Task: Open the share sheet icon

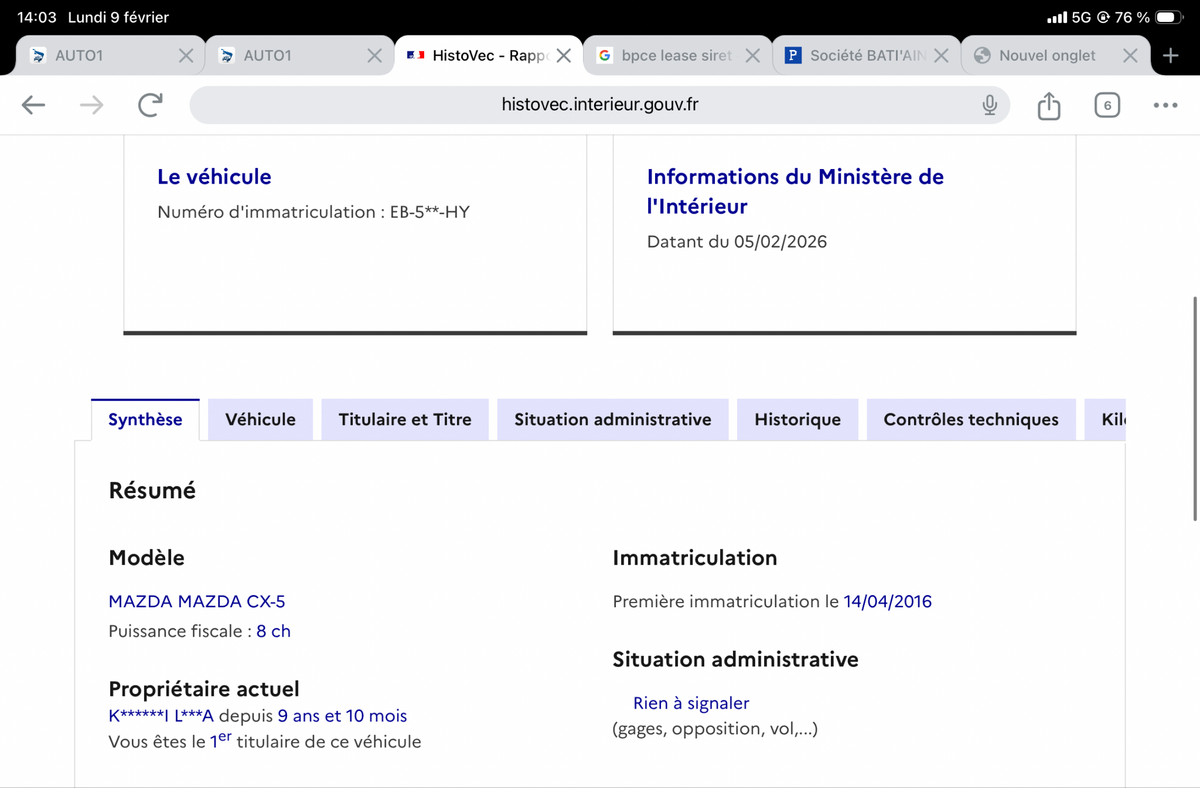Action: click(1048, 105)
